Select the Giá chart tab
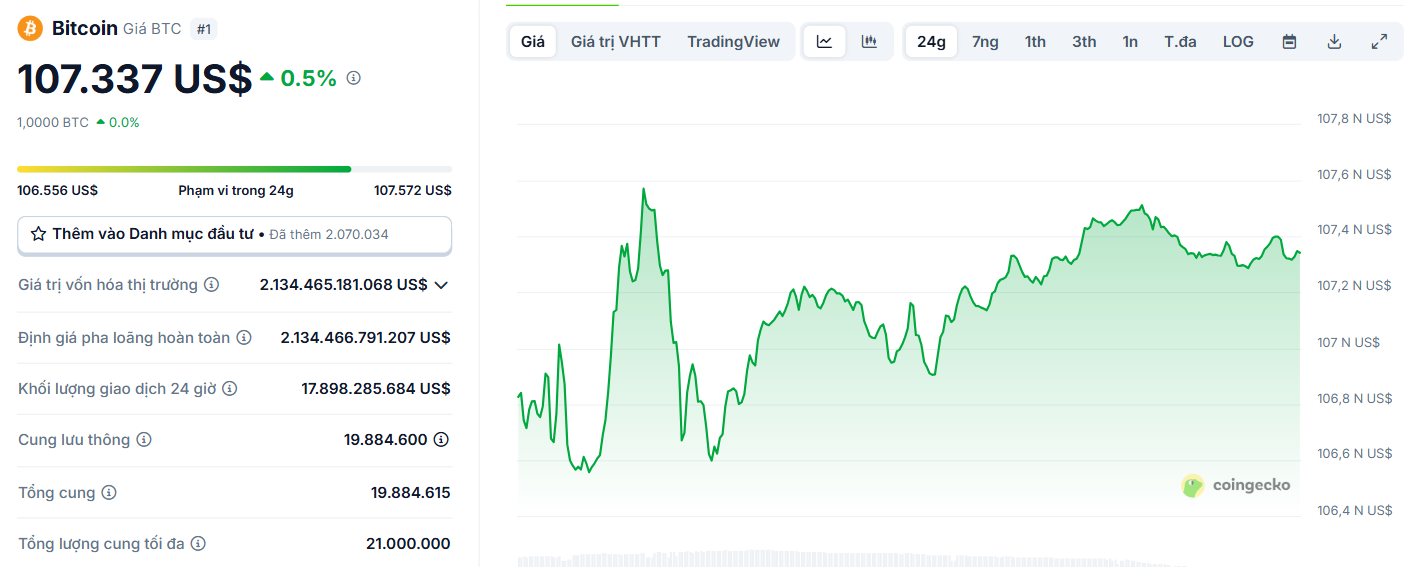1419x567 pixels. point(533,42)
